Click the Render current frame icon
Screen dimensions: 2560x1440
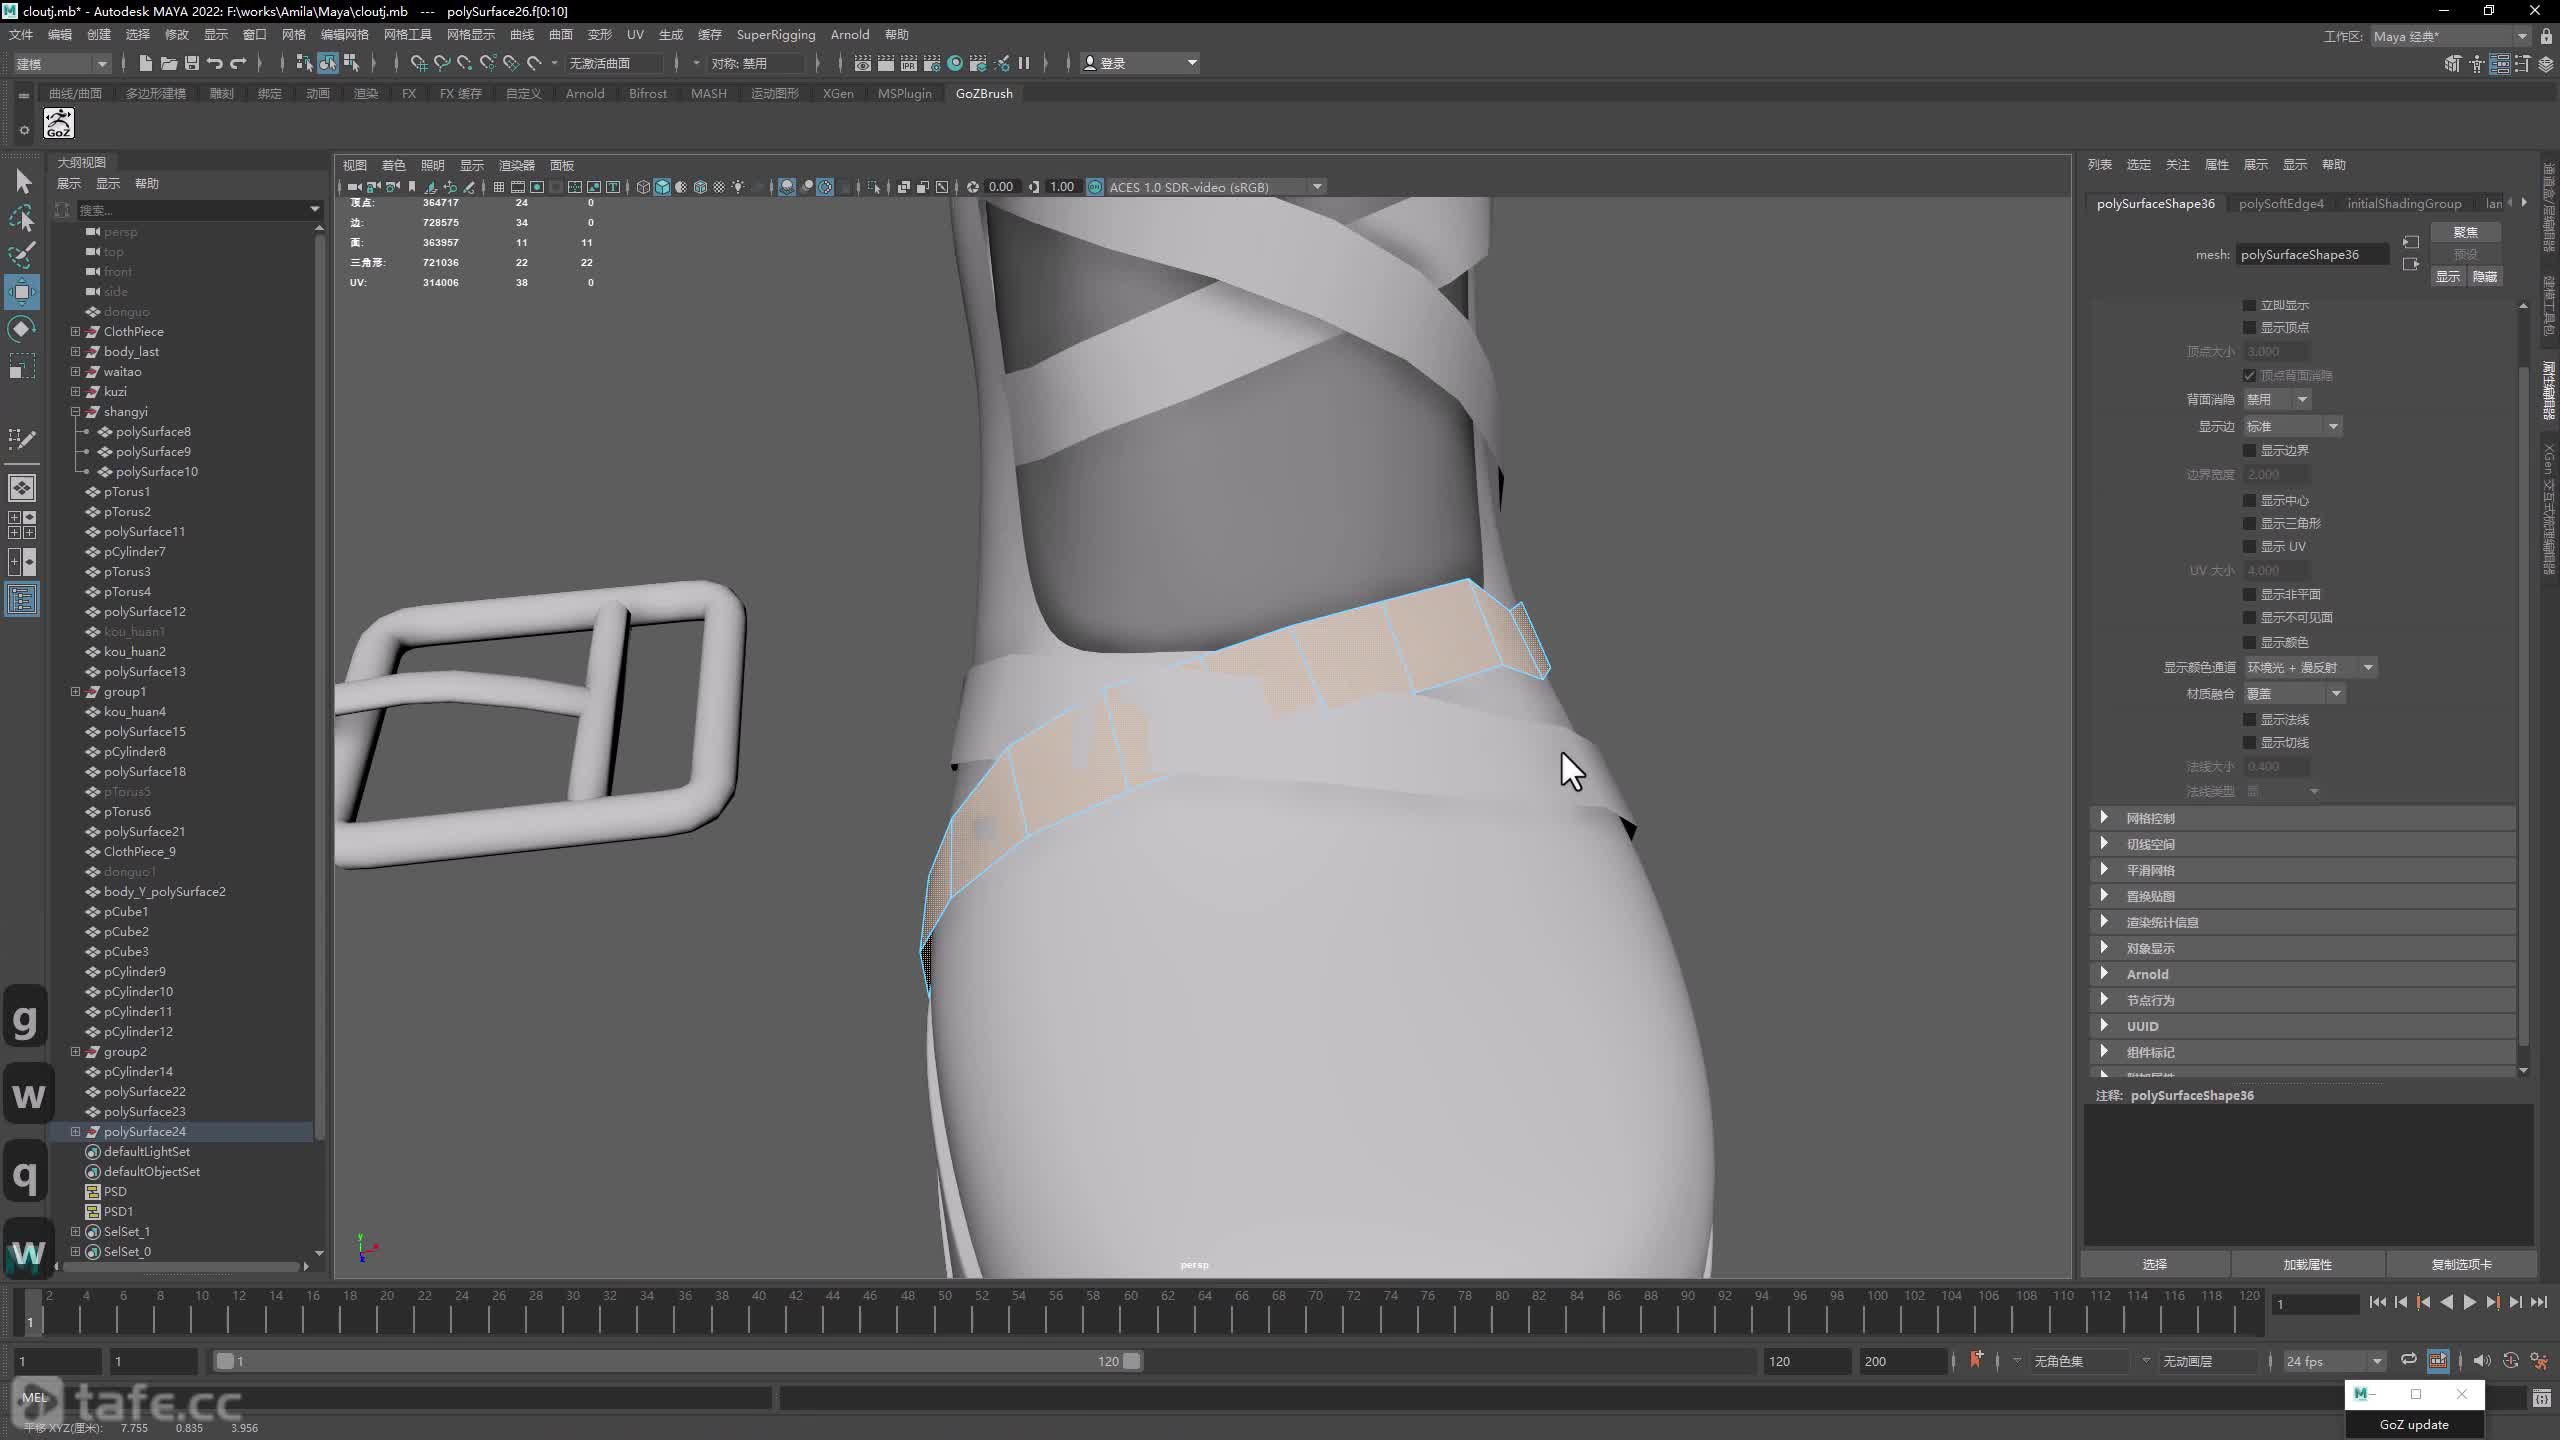pos(885,63)
